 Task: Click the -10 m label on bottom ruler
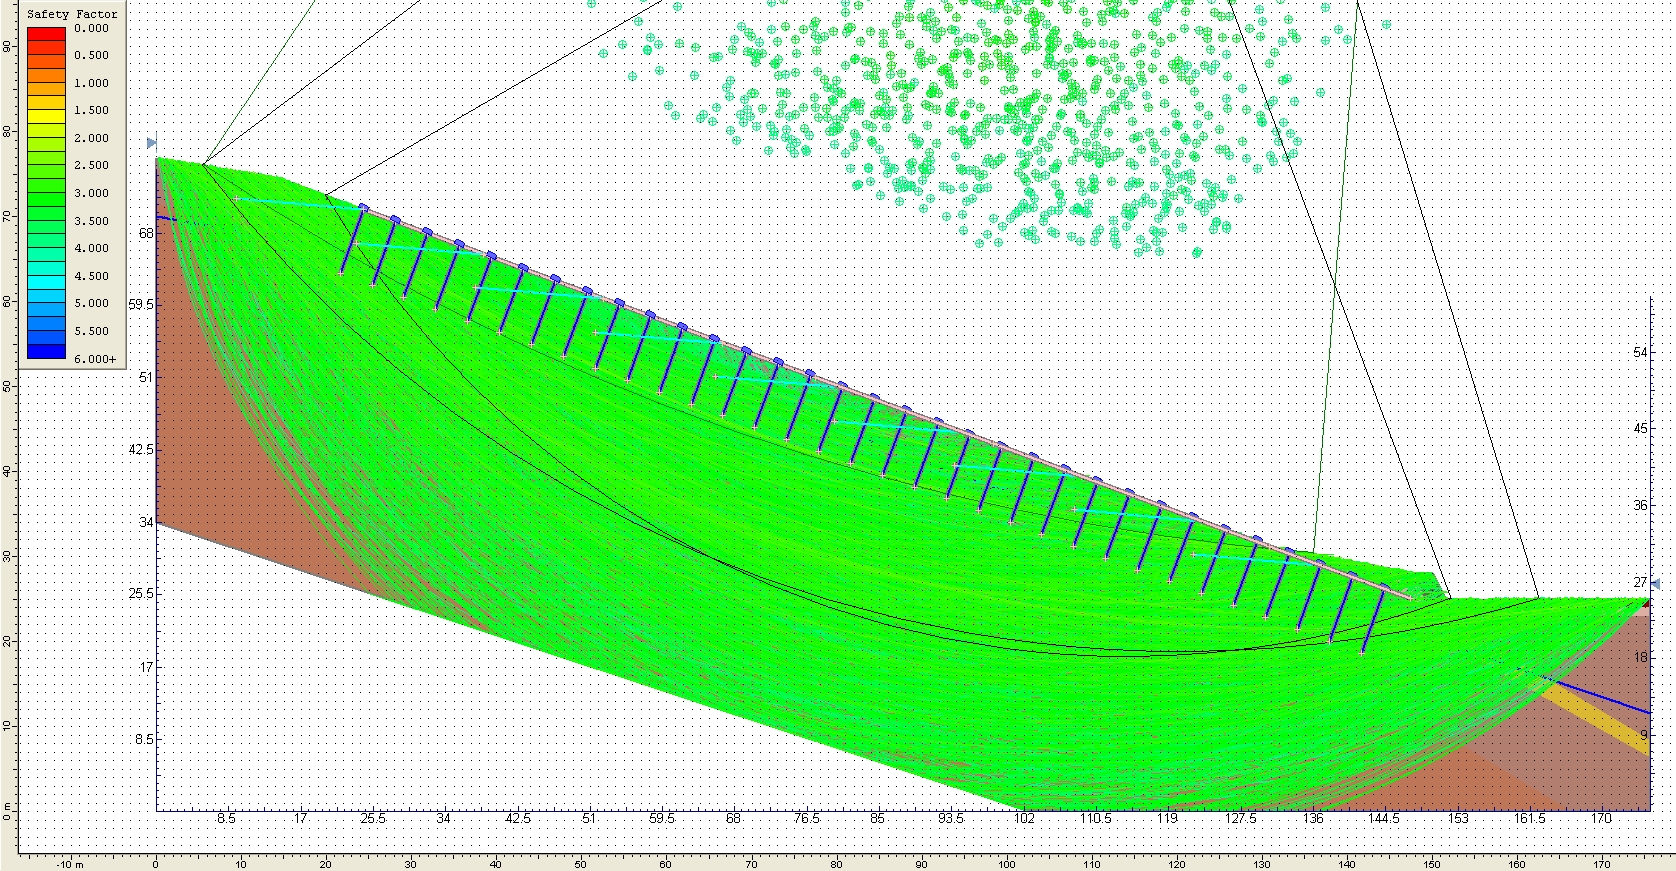pos(69,864)
